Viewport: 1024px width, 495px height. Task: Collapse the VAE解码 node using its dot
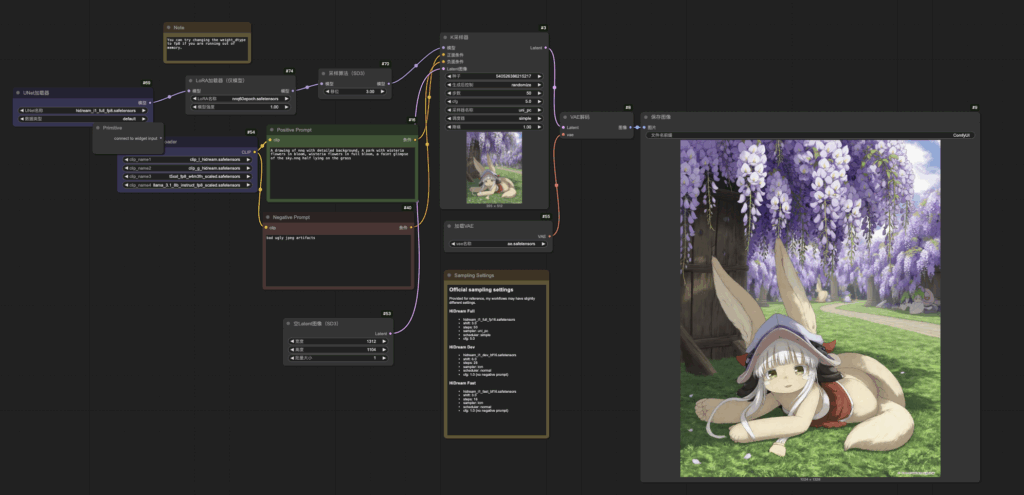click(x=565, y=117)
